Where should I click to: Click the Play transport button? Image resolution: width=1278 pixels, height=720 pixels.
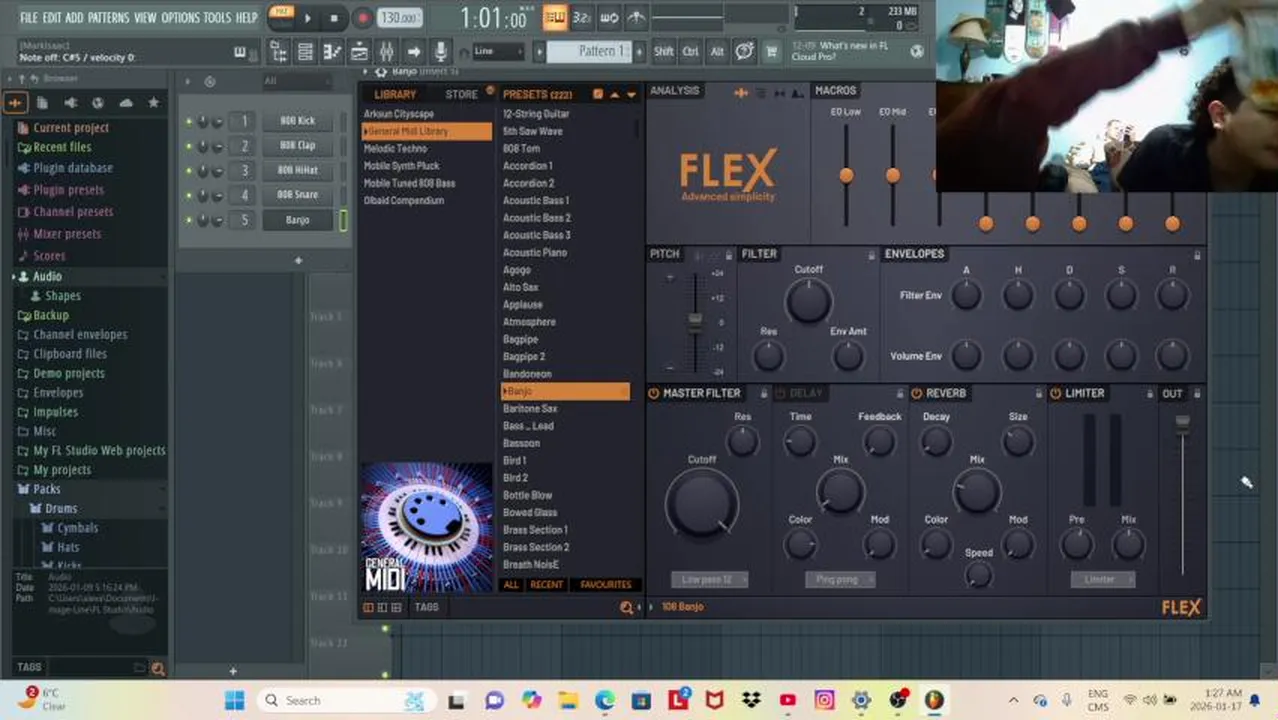(308, 17)
